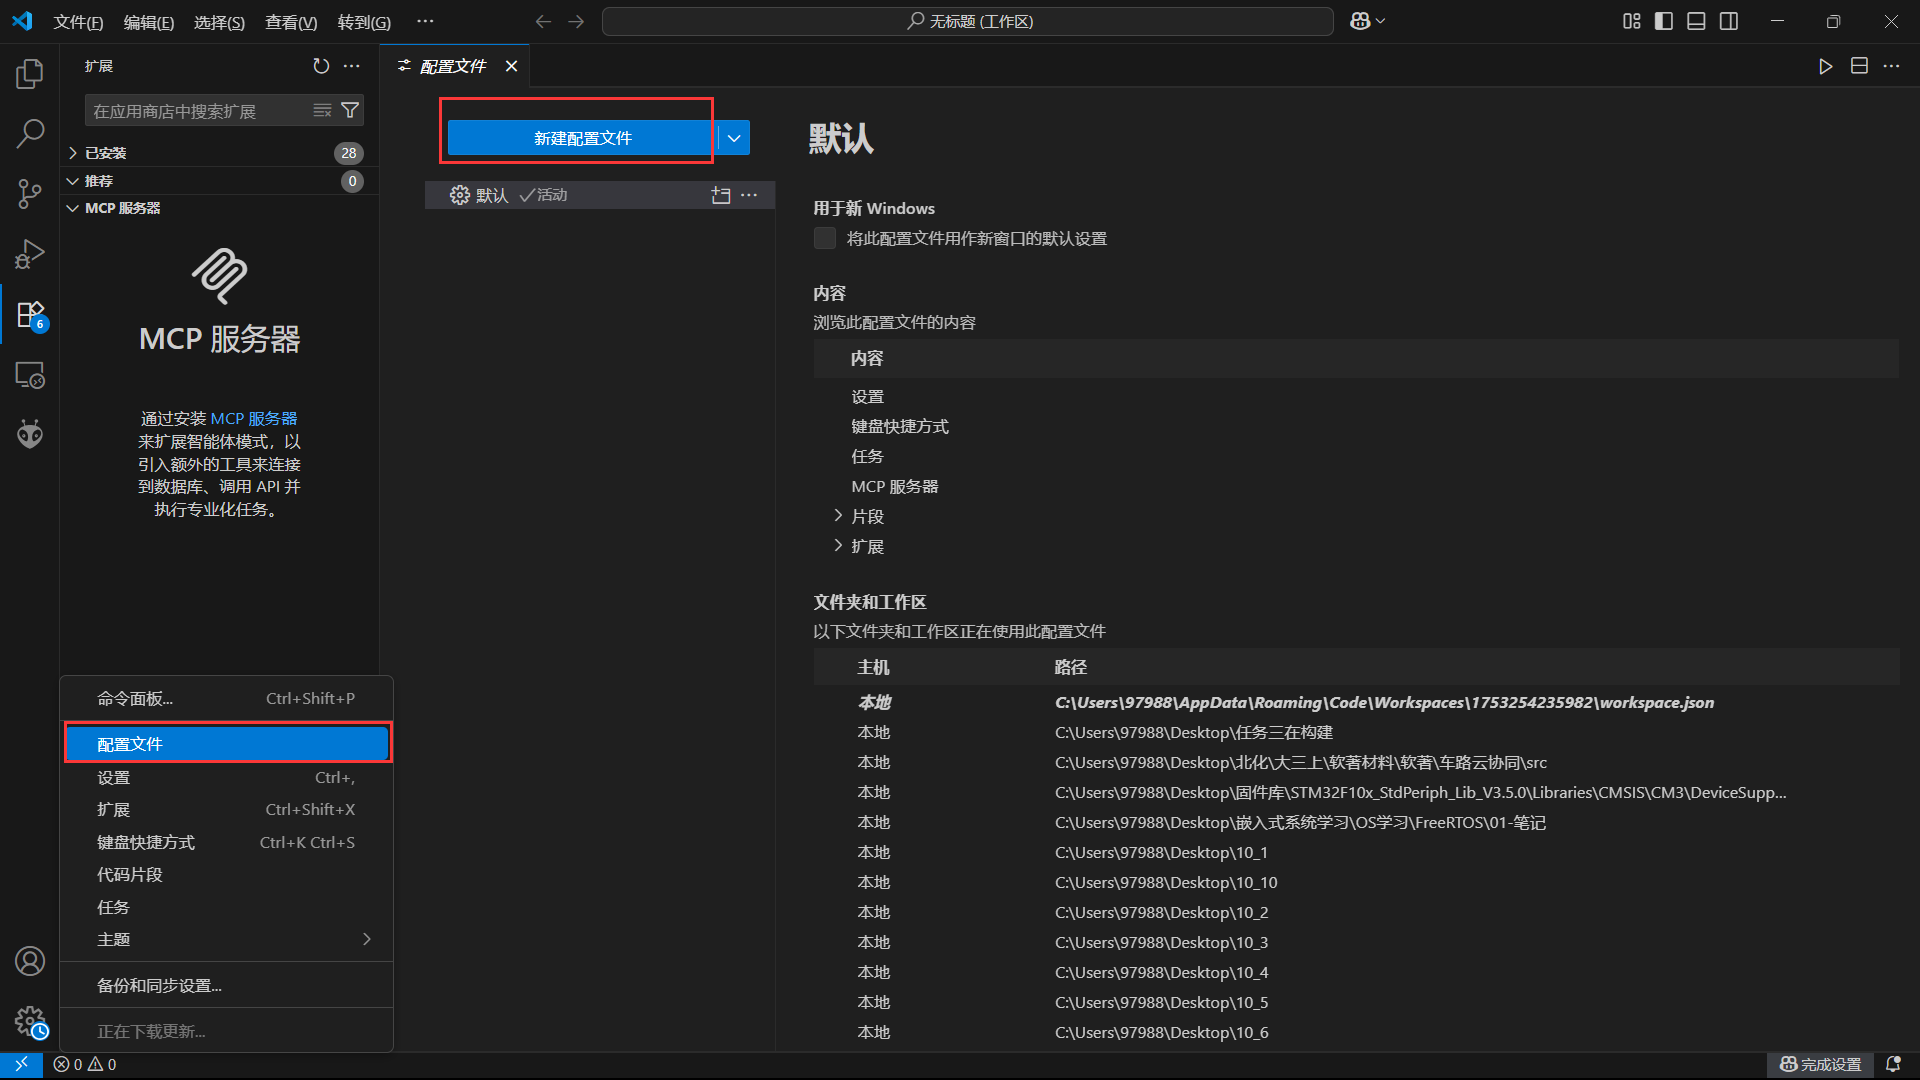The width and height of the screenshot is (1920, 1080).
Task: Open the 文件(F) menu
Action: 78,22
